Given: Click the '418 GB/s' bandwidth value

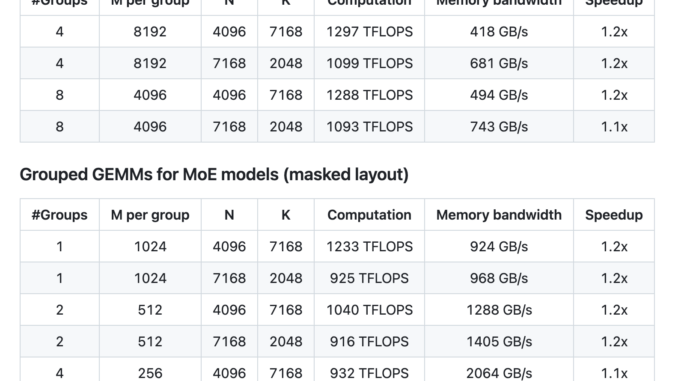Looking at the screenshot, I should [x=499, y=32].
